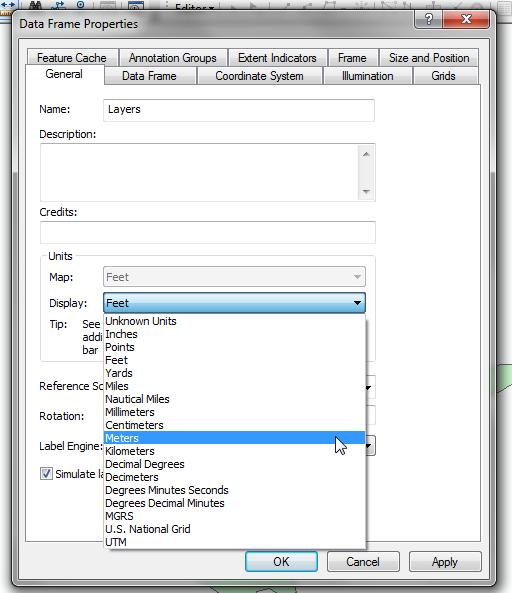Click the Cancel button
The image size is (512, 593).
[363, 562]
